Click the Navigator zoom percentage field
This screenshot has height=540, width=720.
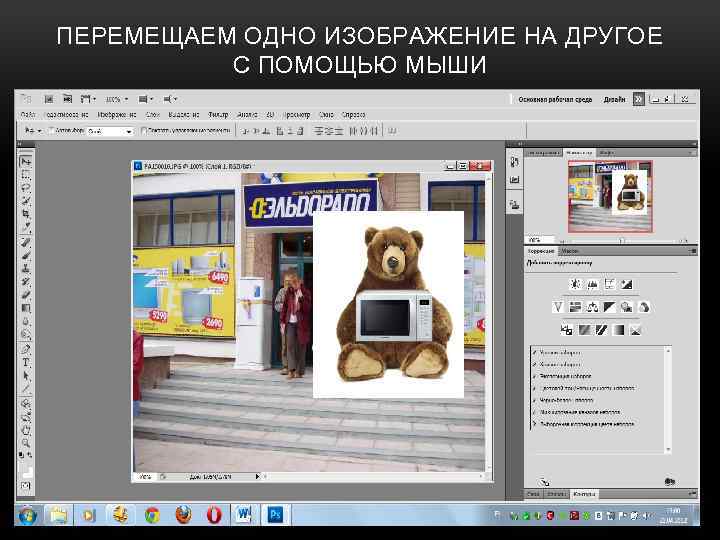[539, 240]
